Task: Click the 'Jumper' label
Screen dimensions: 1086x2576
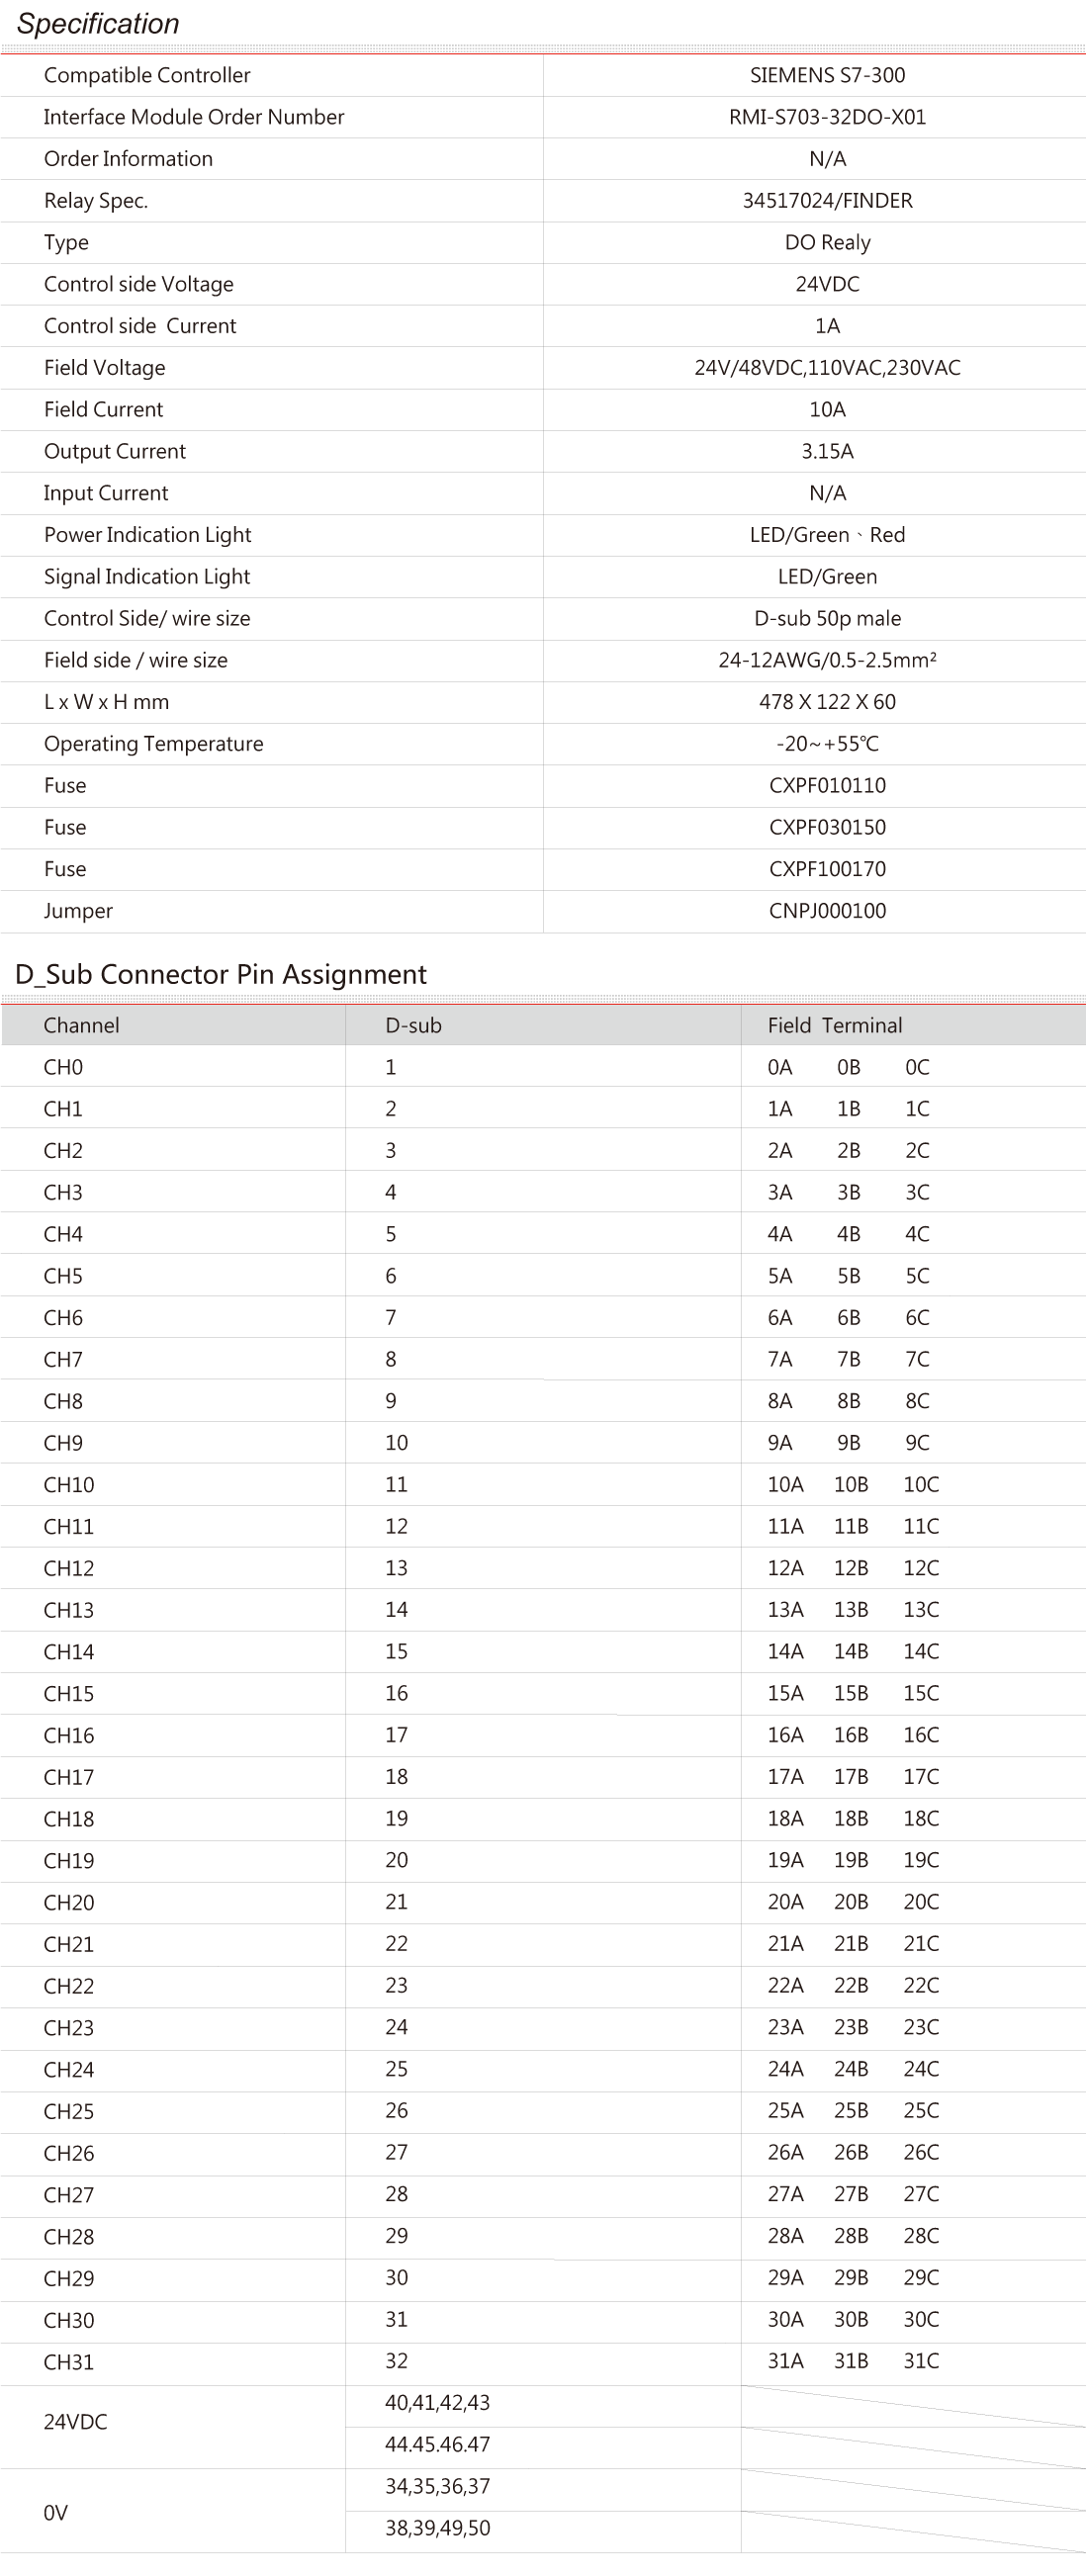Action: tap(78, 911)
